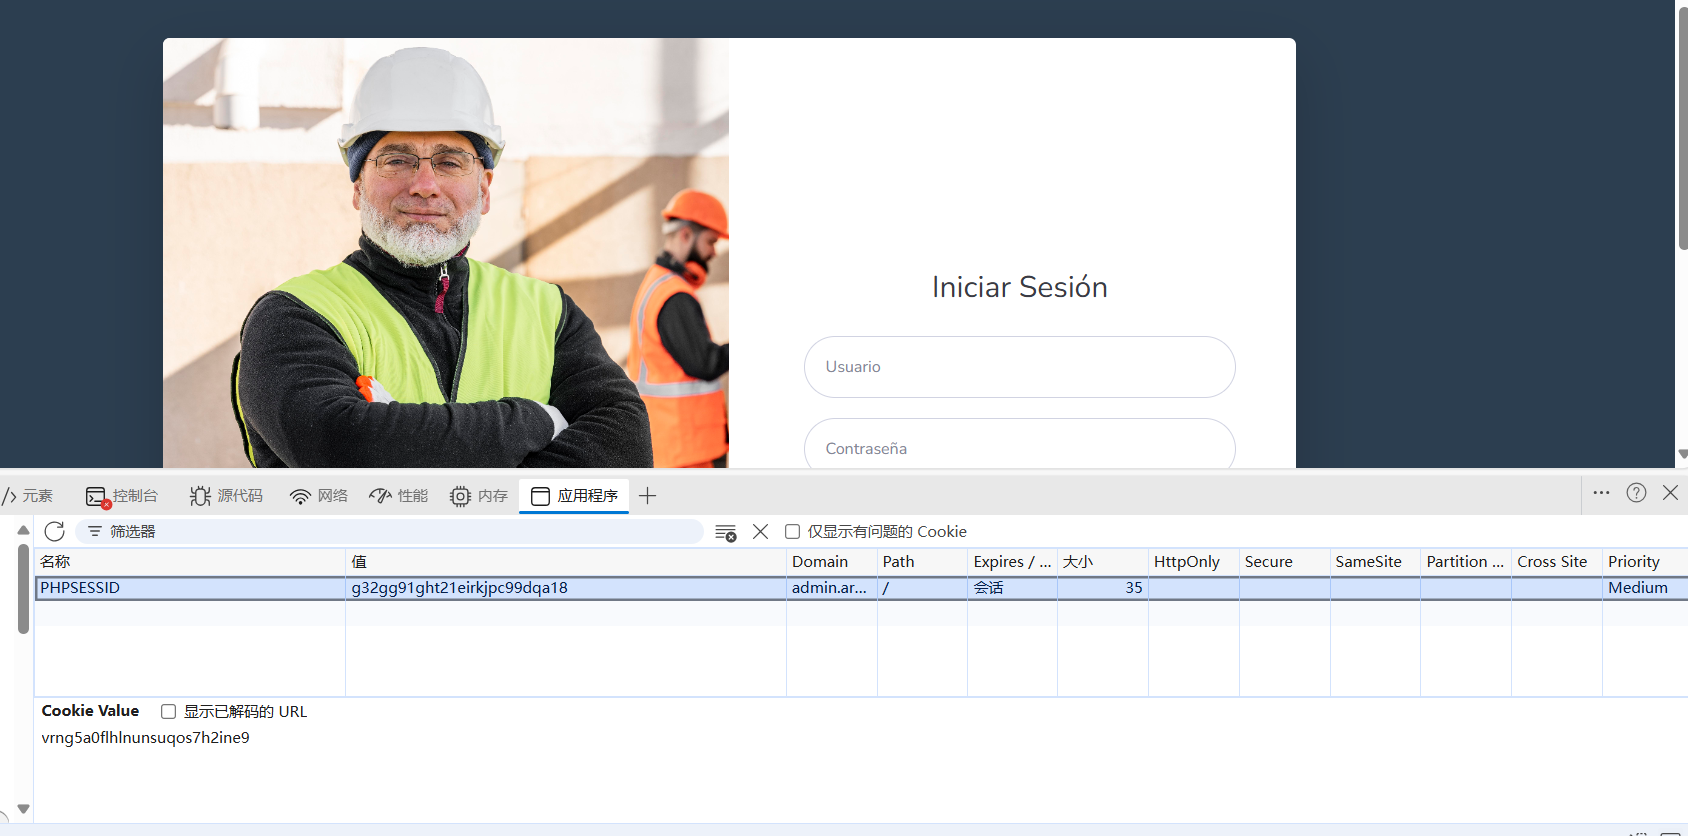Screen dimensions: 1688x836
Task: Switch to the 控制台 console tab
Action: point(122,496)
